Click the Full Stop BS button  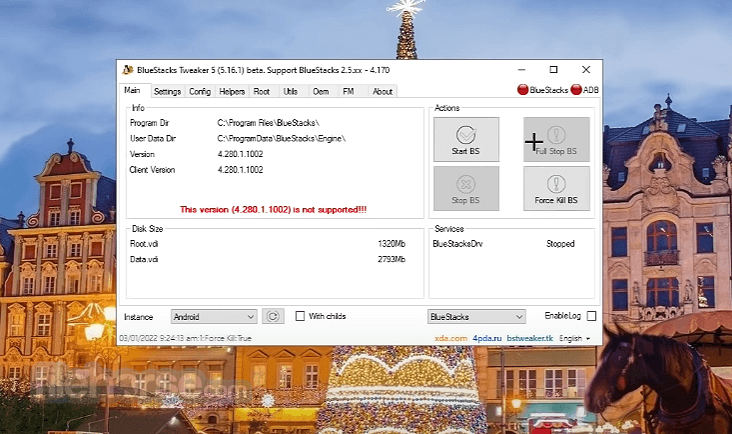coord(556,139)
